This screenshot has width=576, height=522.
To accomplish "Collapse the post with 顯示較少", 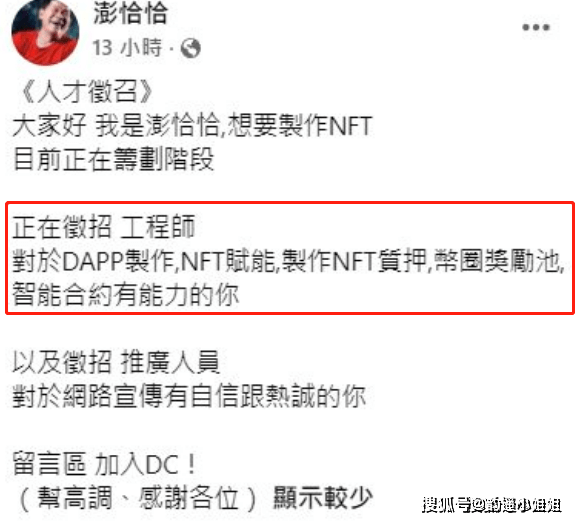I will [323, 497].
